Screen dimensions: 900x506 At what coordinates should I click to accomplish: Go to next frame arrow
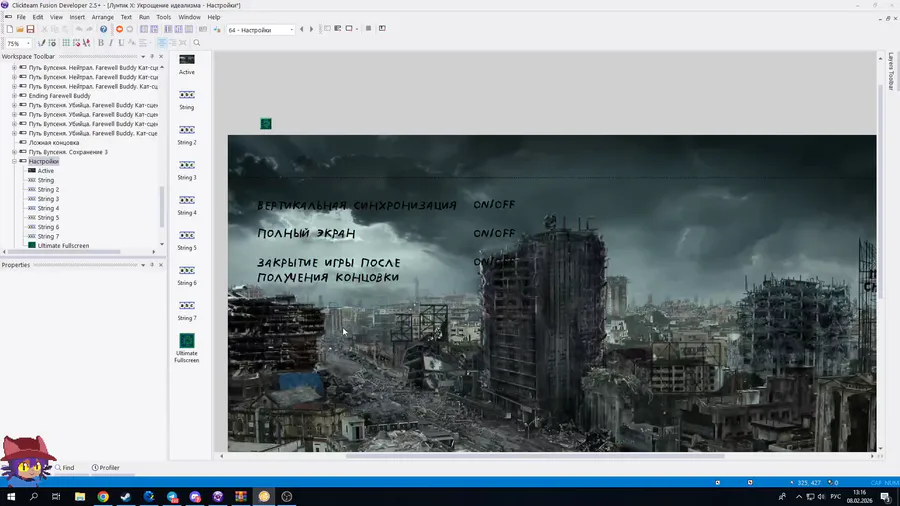(x=312, y=29)
